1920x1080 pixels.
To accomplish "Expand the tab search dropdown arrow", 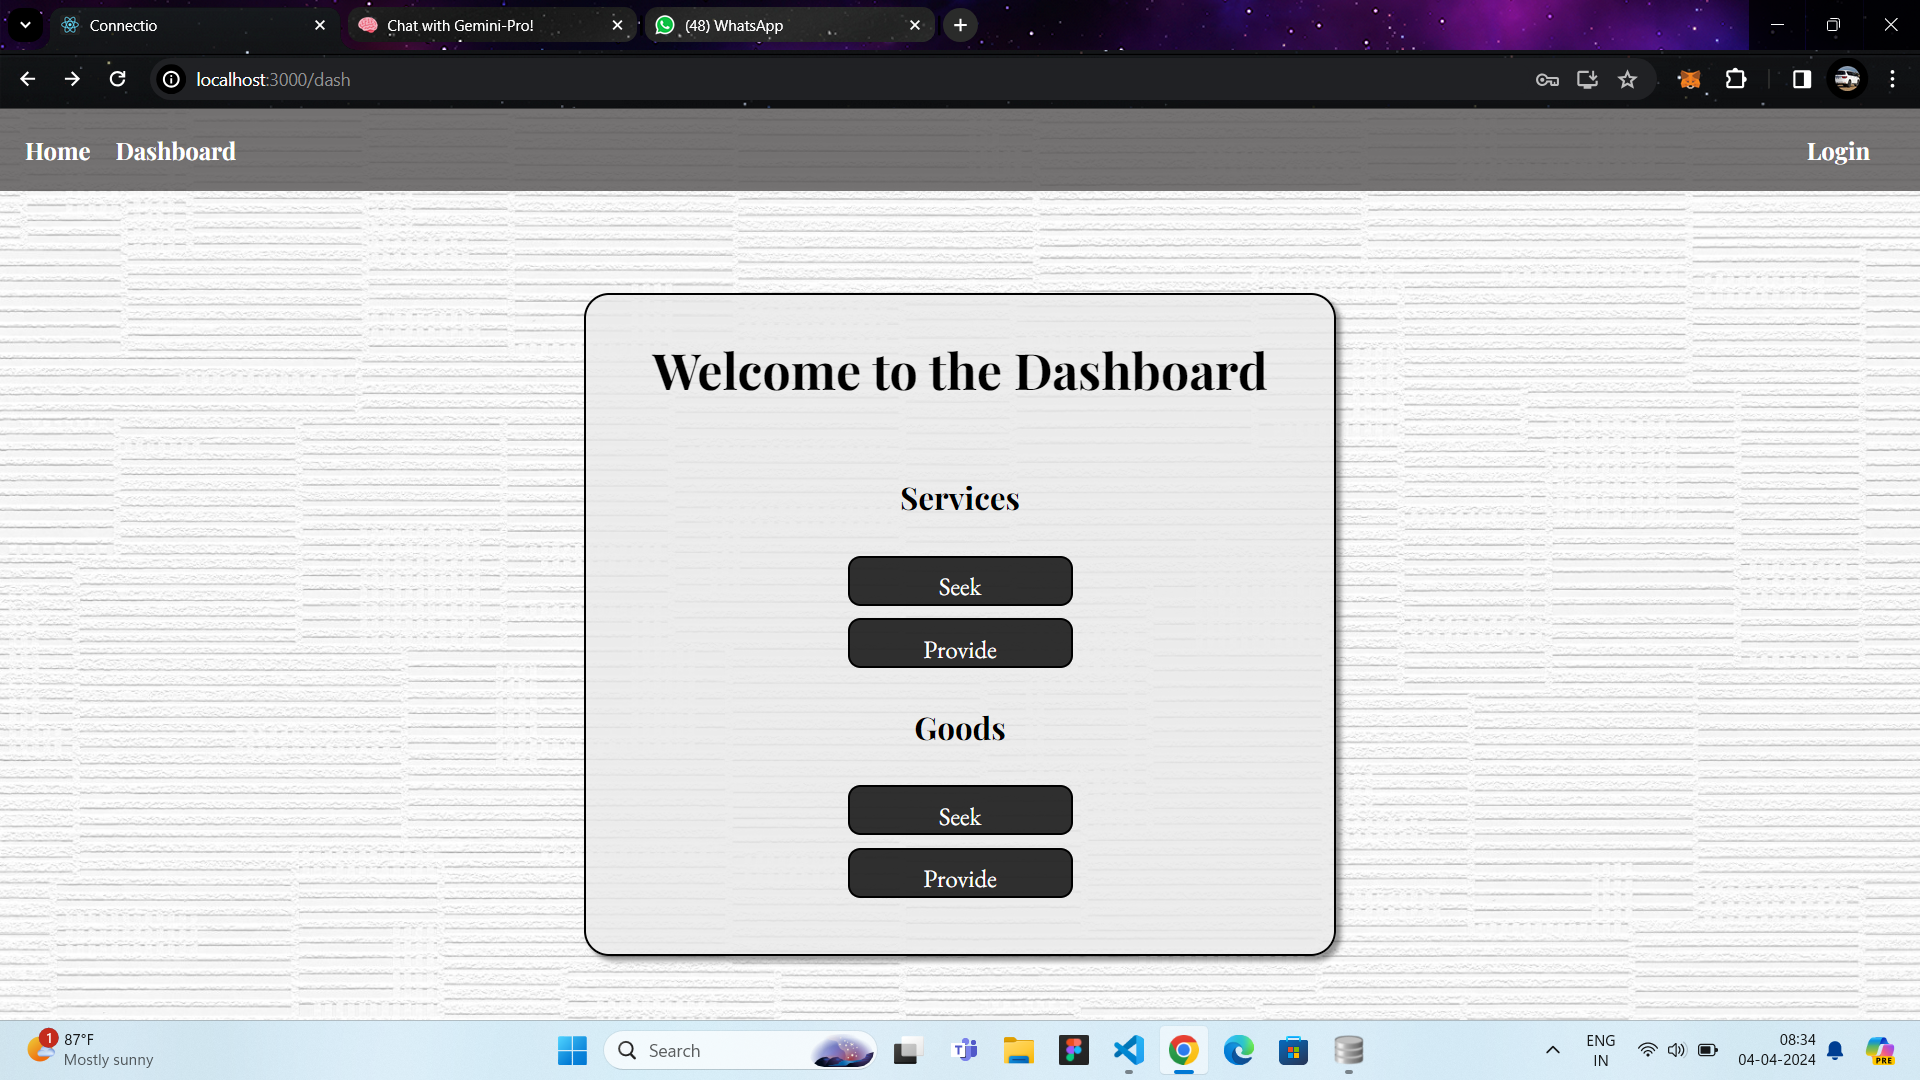I will tap(25, 25).
